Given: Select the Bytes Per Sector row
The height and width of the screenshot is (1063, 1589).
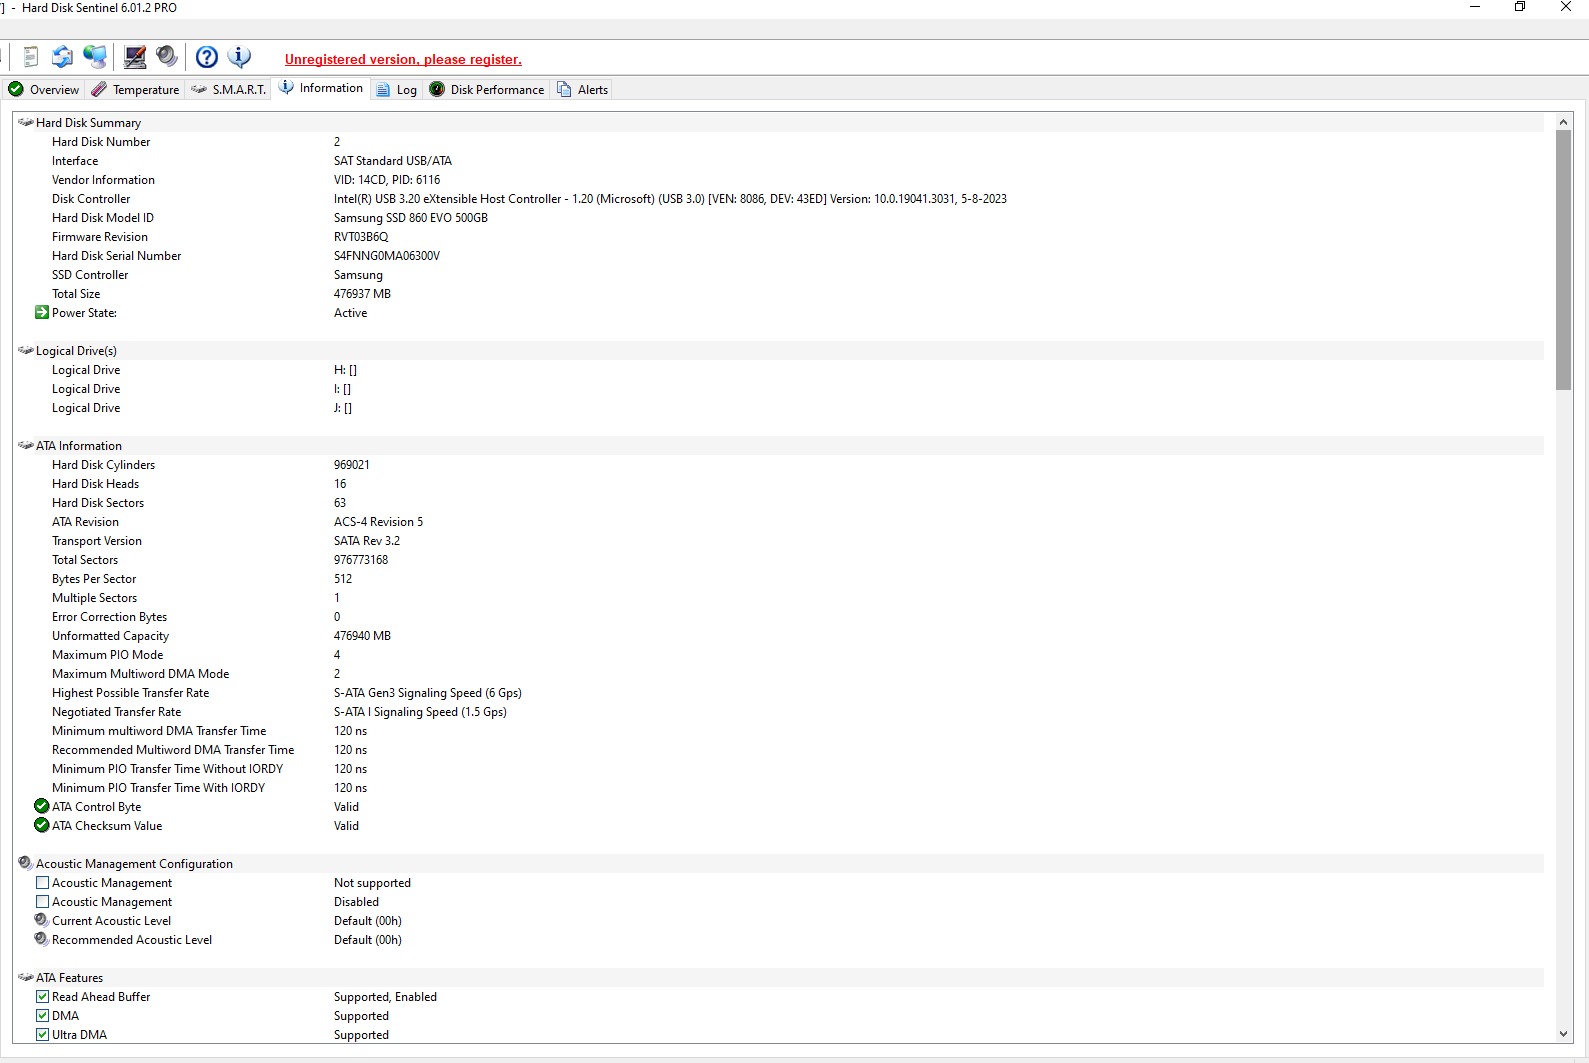Looking at the screenshot, I should click(780, 579).
